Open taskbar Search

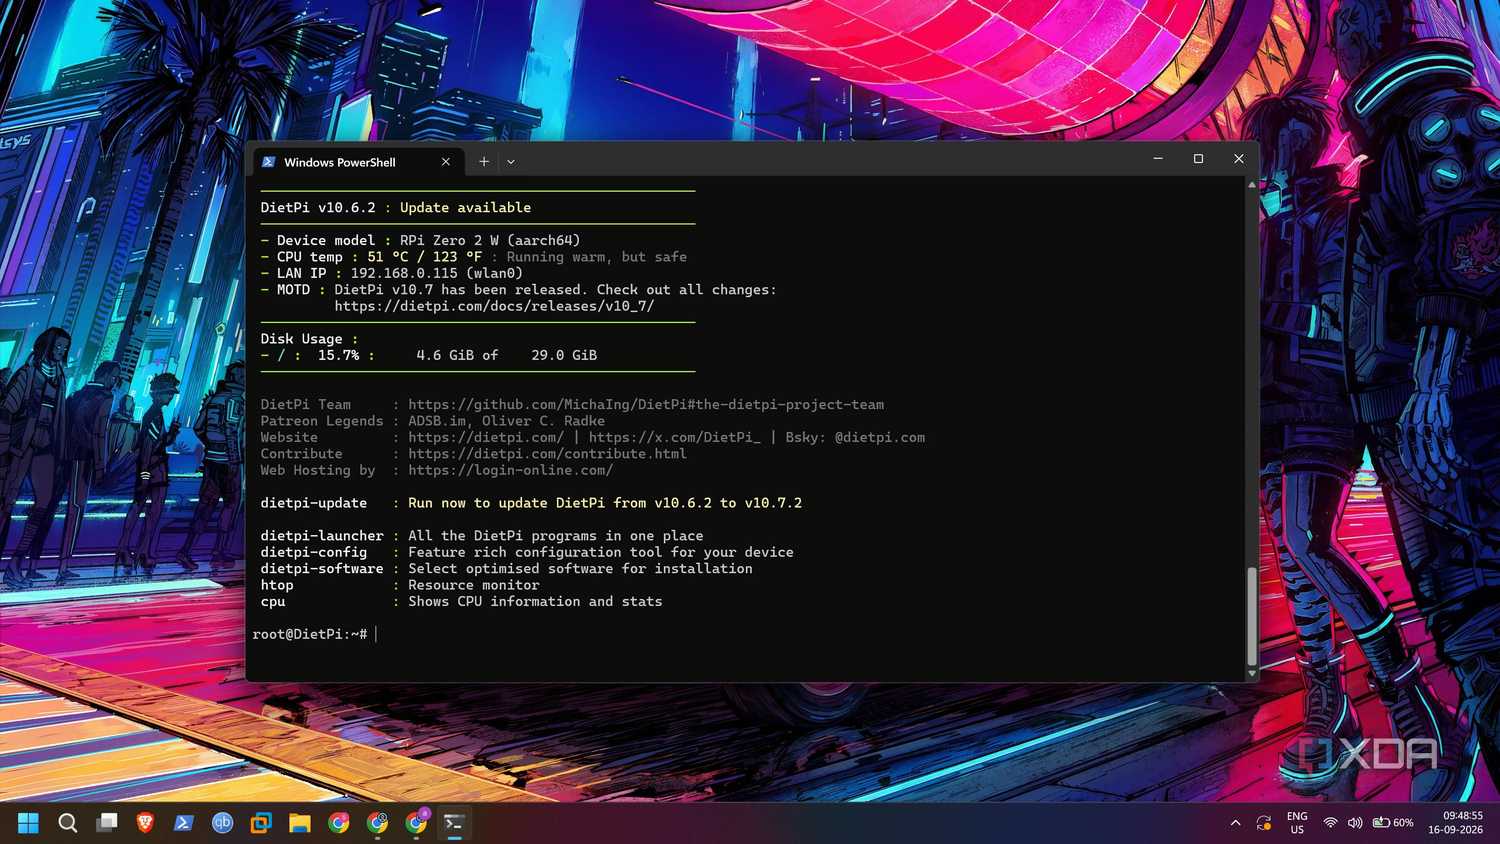pyautogui.click(x=68, y=823)
